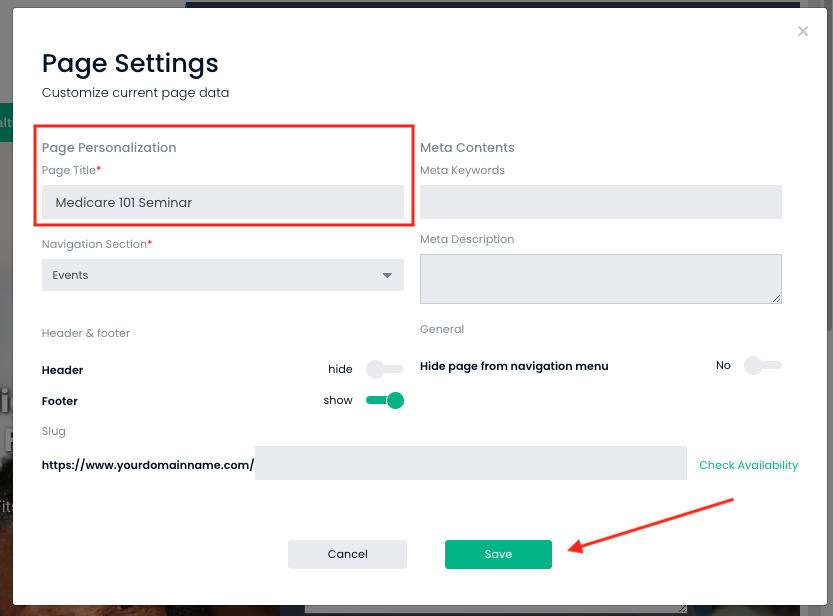Click the 'Meta Contents' section label
The height and width of the screenshot is (616, 833).
coord(468,148)
